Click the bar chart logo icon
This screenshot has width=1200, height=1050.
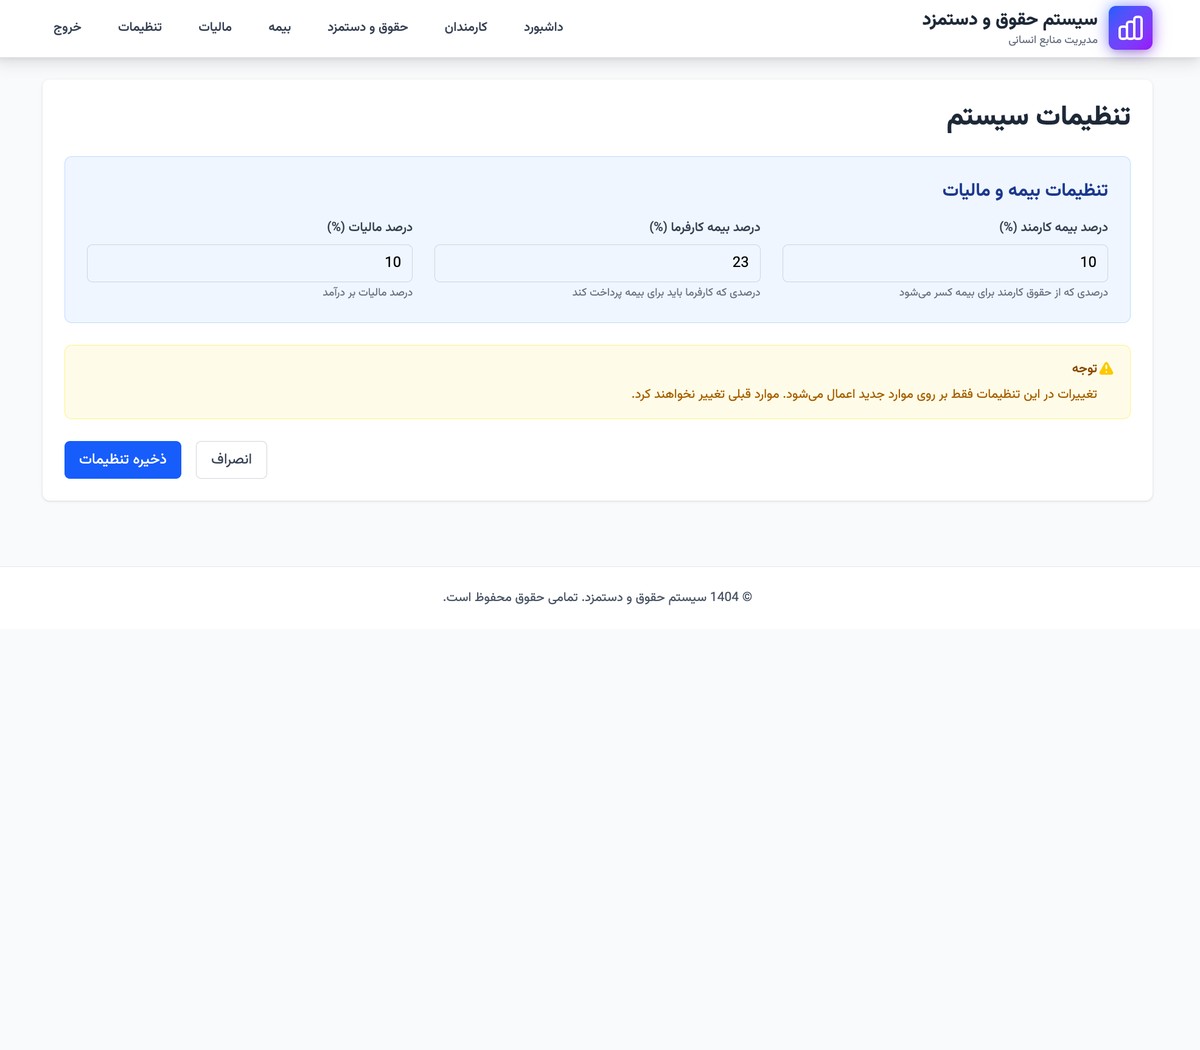pyautogui.click(x=1130, y=27)
